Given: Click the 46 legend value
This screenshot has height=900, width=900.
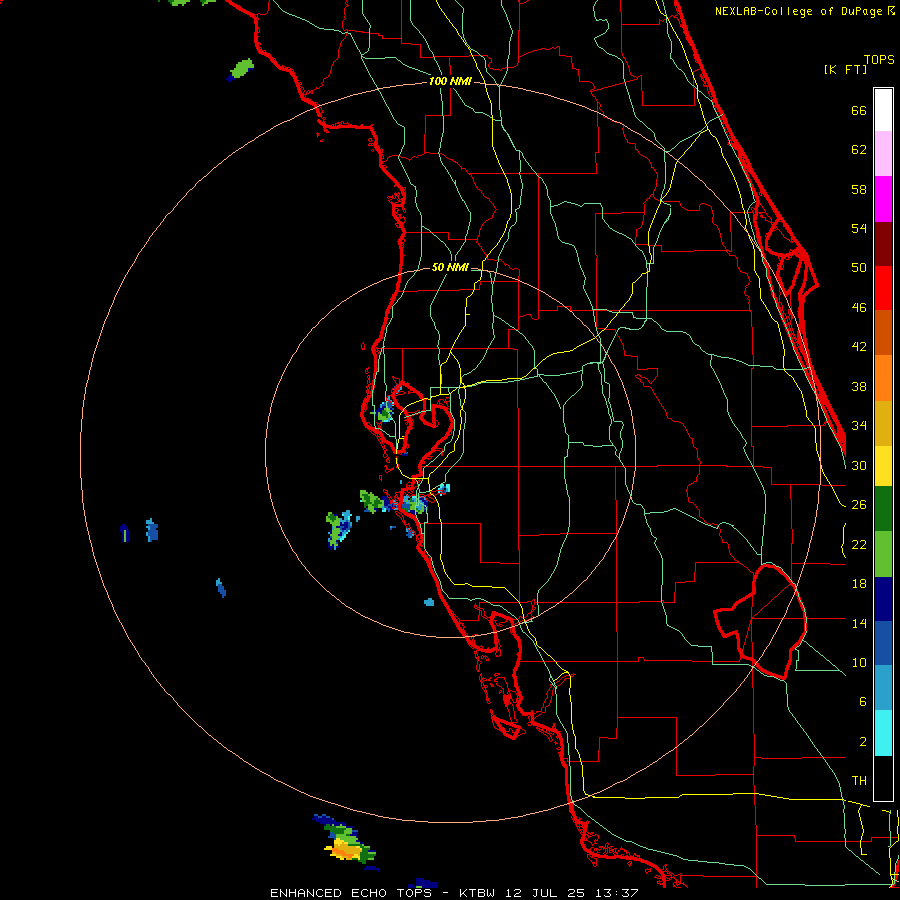Looking at the screenshot, I should tap(859, 308).
